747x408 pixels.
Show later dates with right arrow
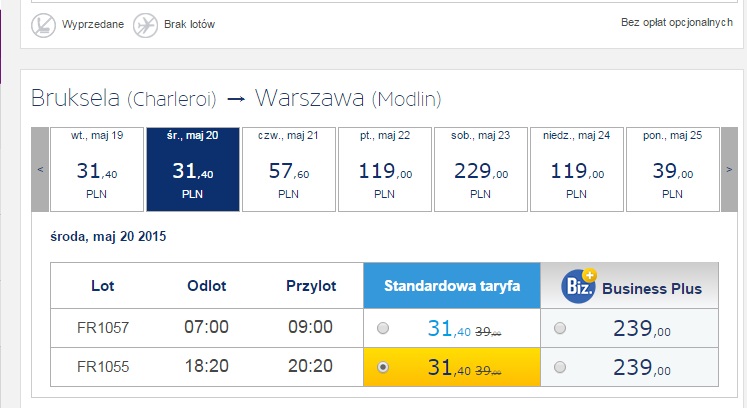click(x=729, y=169)
